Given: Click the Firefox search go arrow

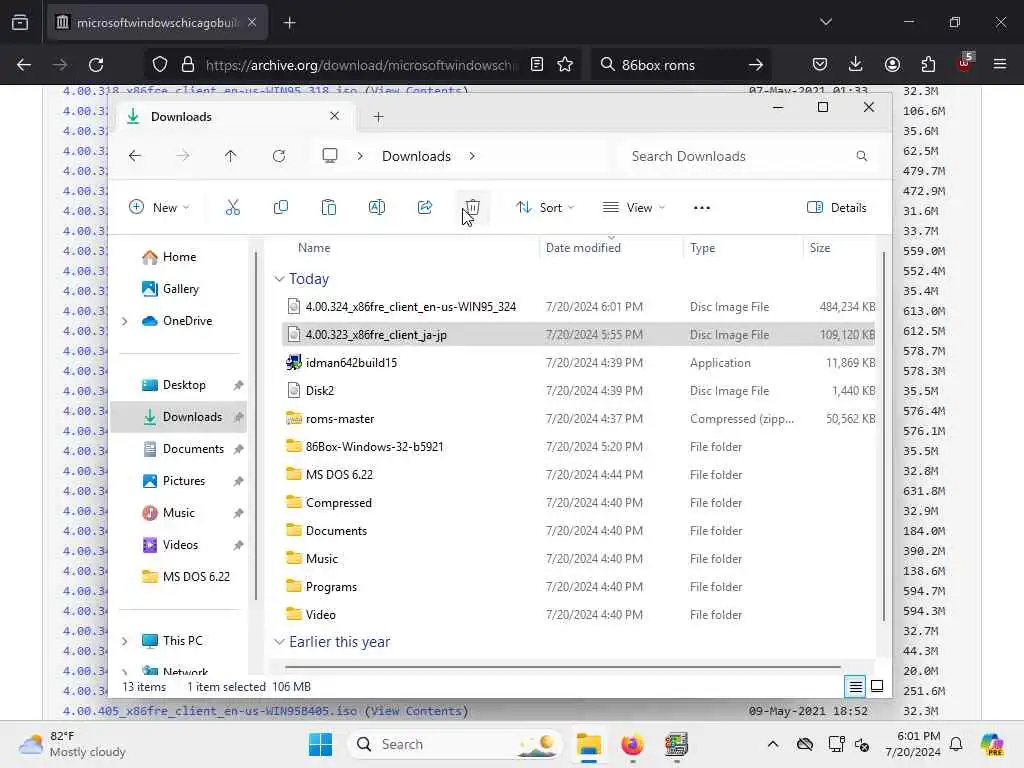Looking at the screenshot, I should tap(756, 65).
